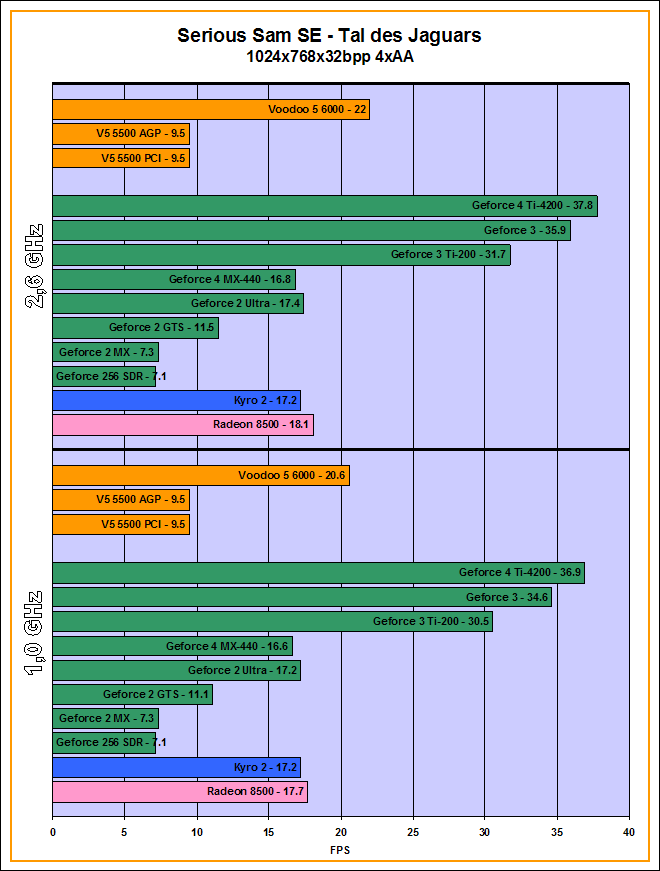Select the Geforce 3 Ti-200 bar at 30.5

click(x=271, y=622)
